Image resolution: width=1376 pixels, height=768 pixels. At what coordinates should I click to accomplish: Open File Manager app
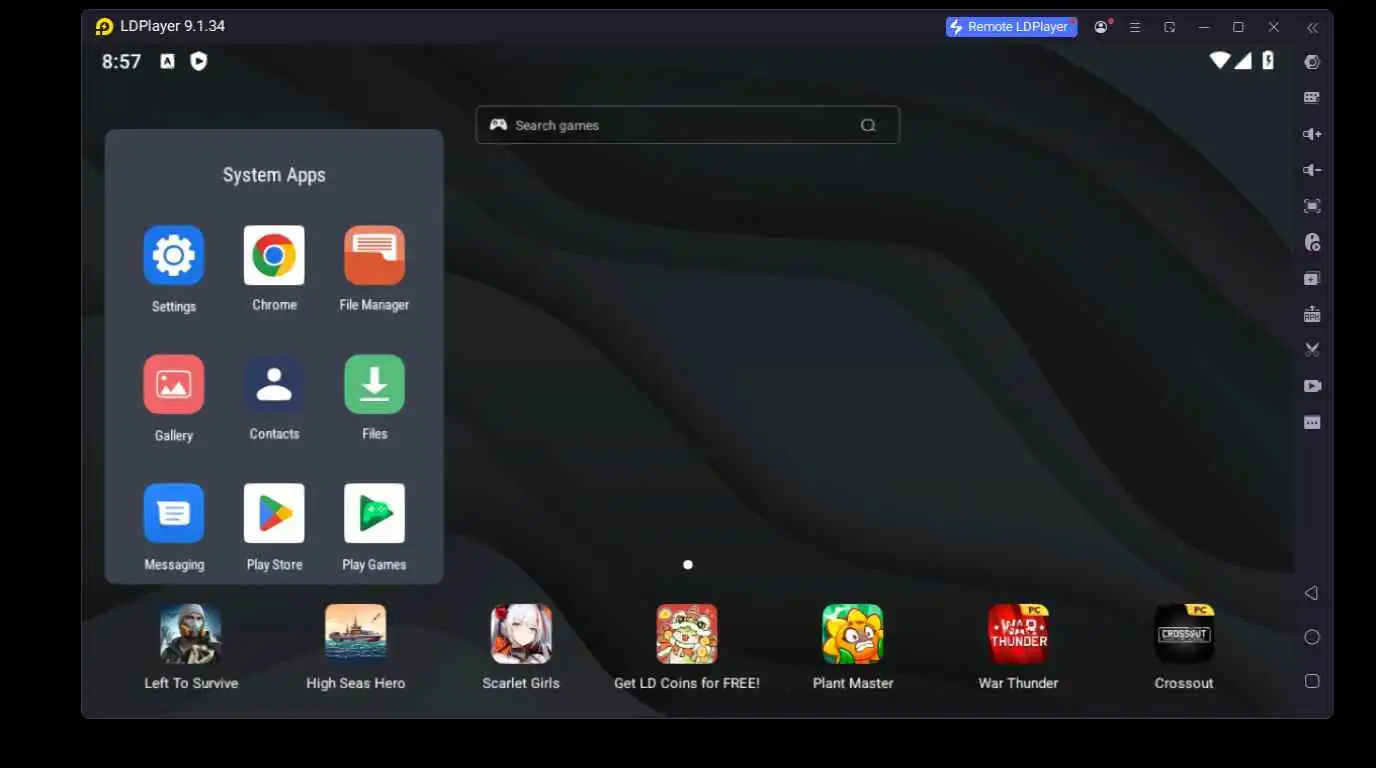point(374,255)
